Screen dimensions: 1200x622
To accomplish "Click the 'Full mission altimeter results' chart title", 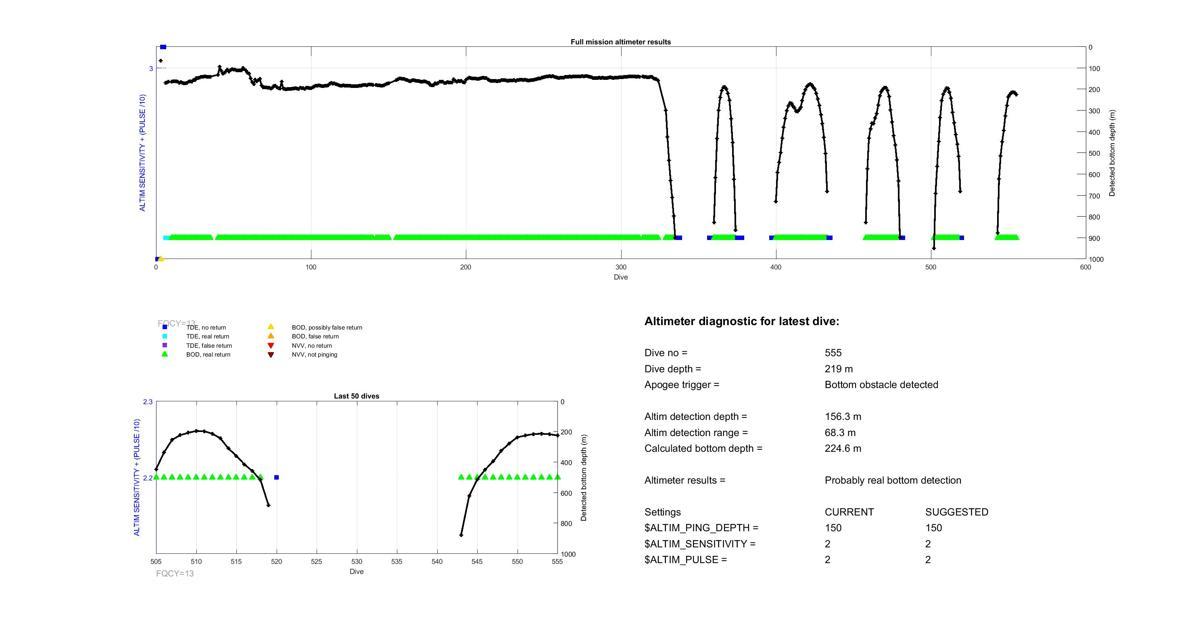I will coord(621,42).
